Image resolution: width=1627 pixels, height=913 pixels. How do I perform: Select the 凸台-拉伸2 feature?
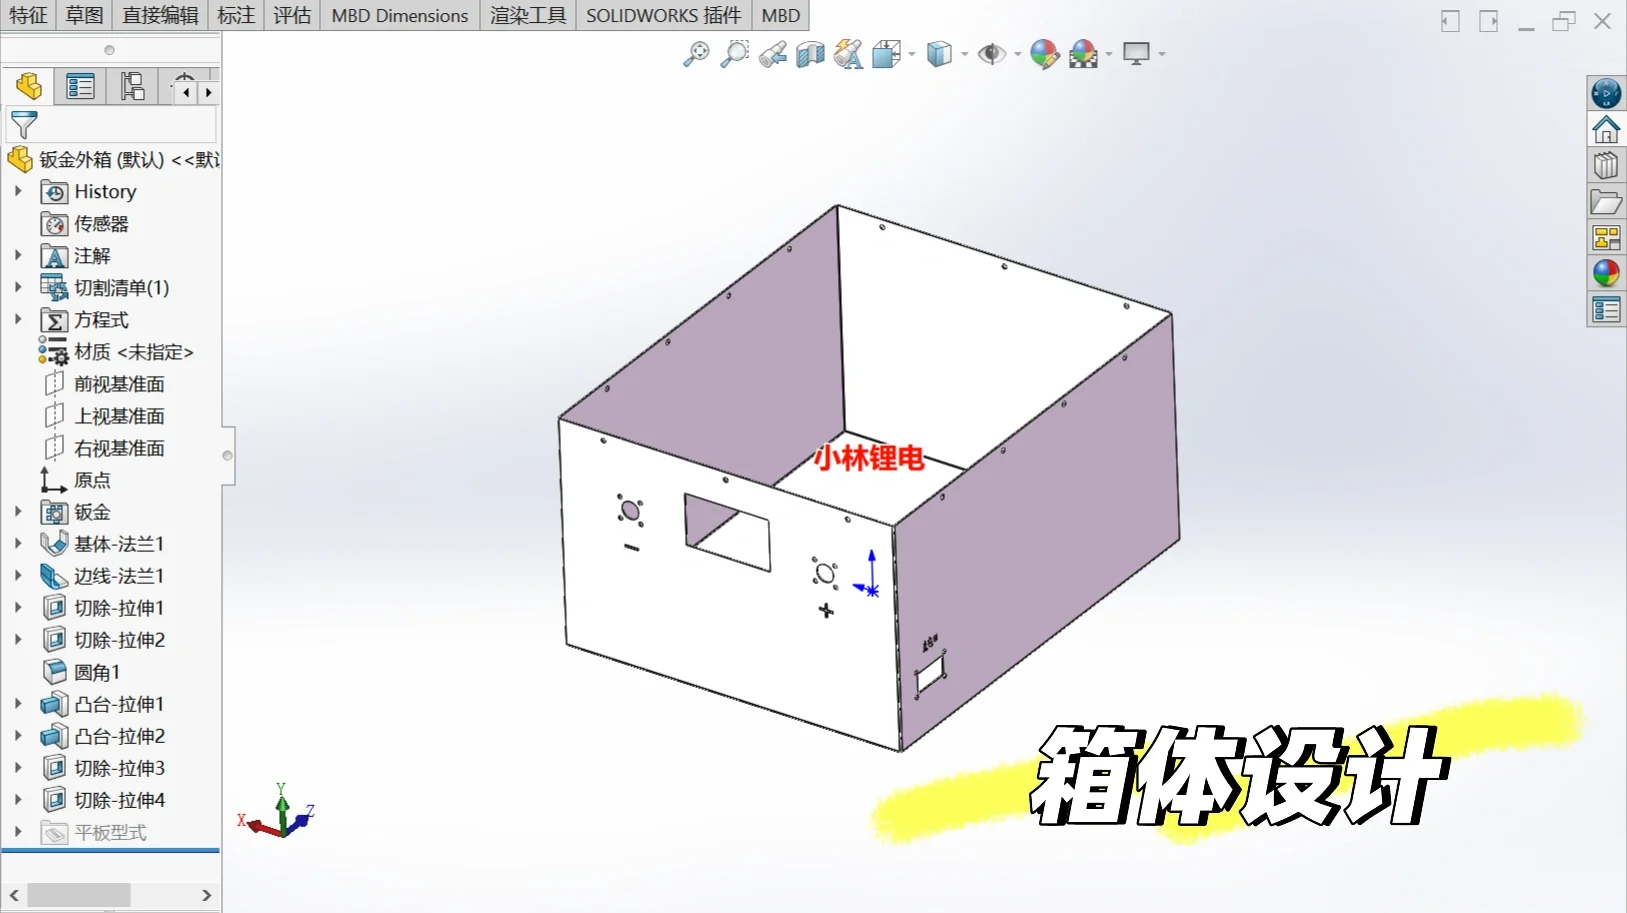[x=103, y=736]
